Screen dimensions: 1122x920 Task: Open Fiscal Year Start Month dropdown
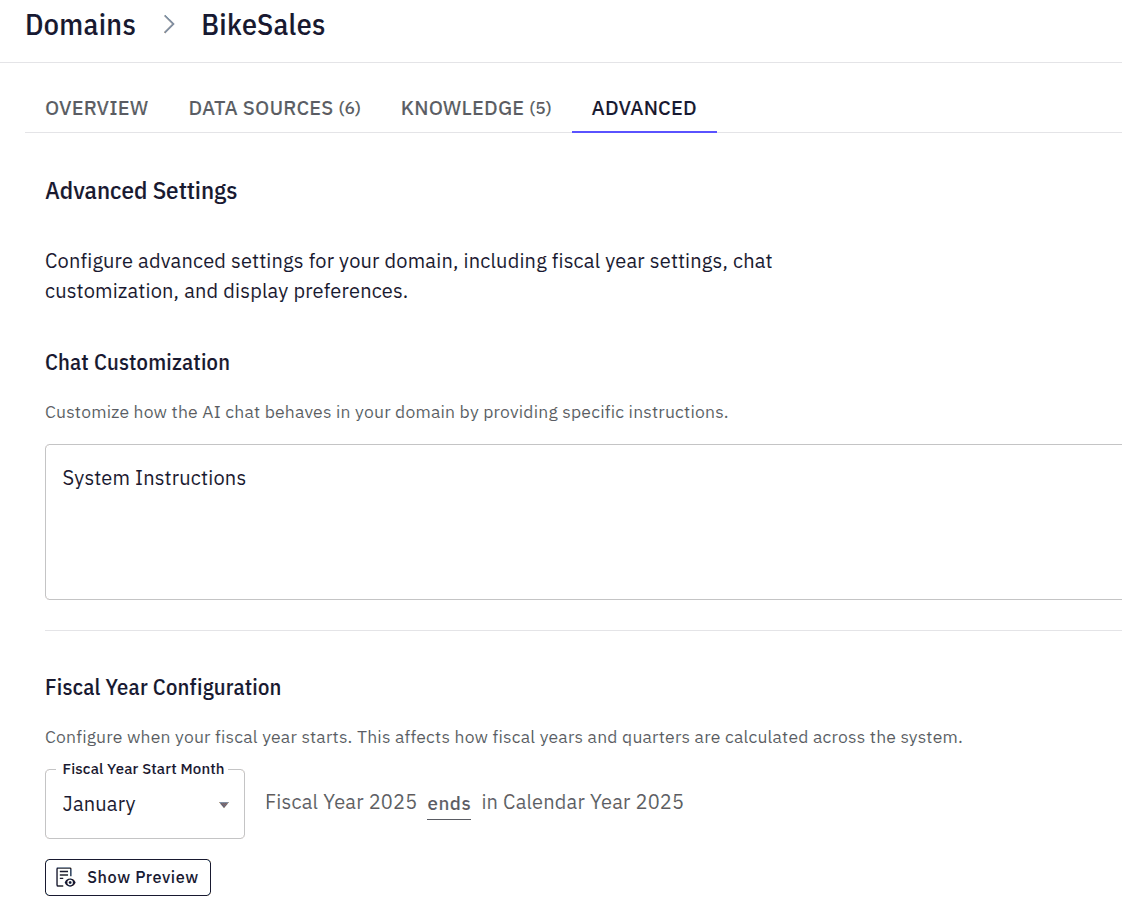click(145, 804)
